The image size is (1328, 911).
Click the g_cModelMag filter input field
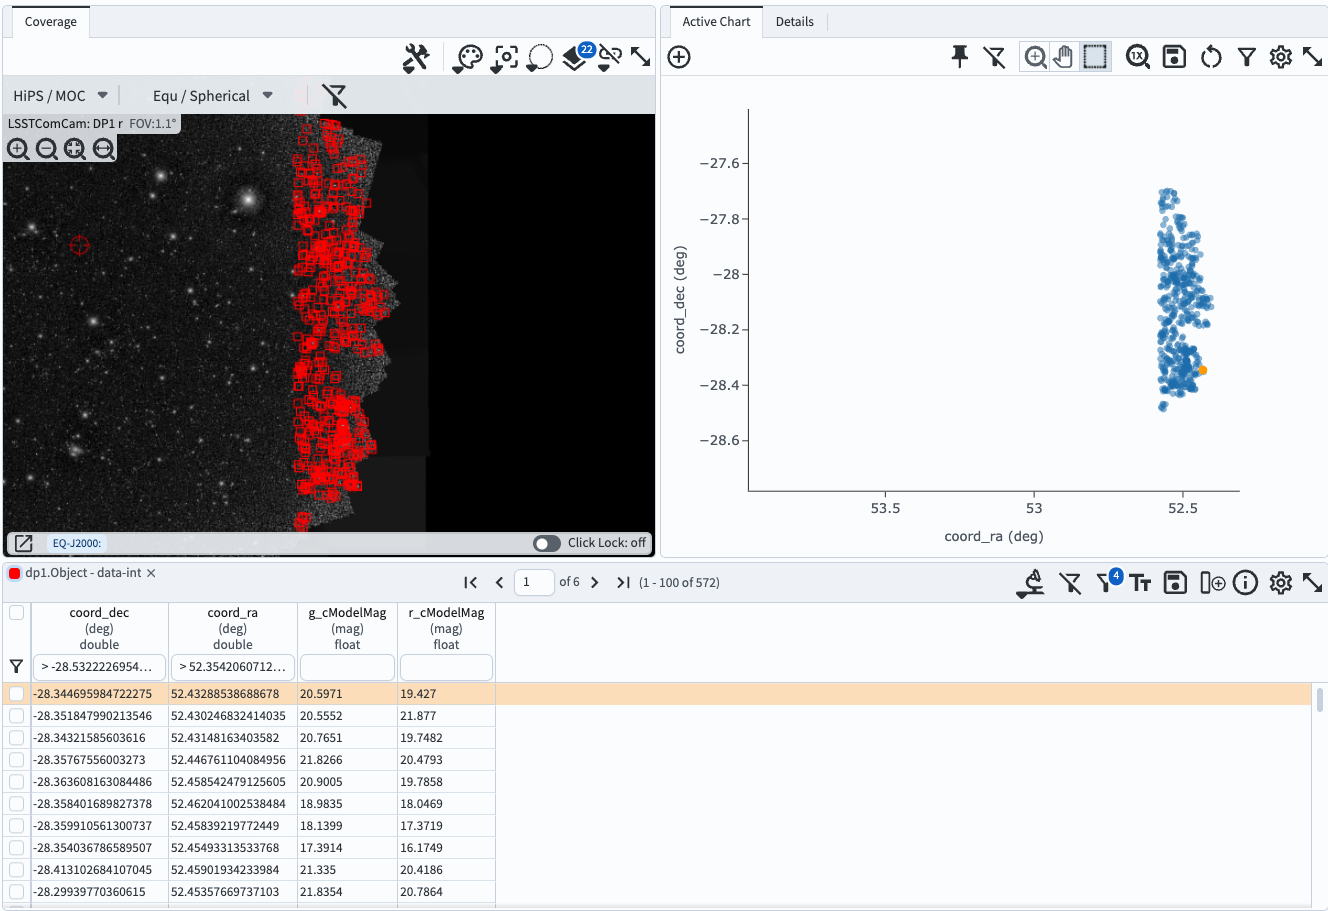346,666
